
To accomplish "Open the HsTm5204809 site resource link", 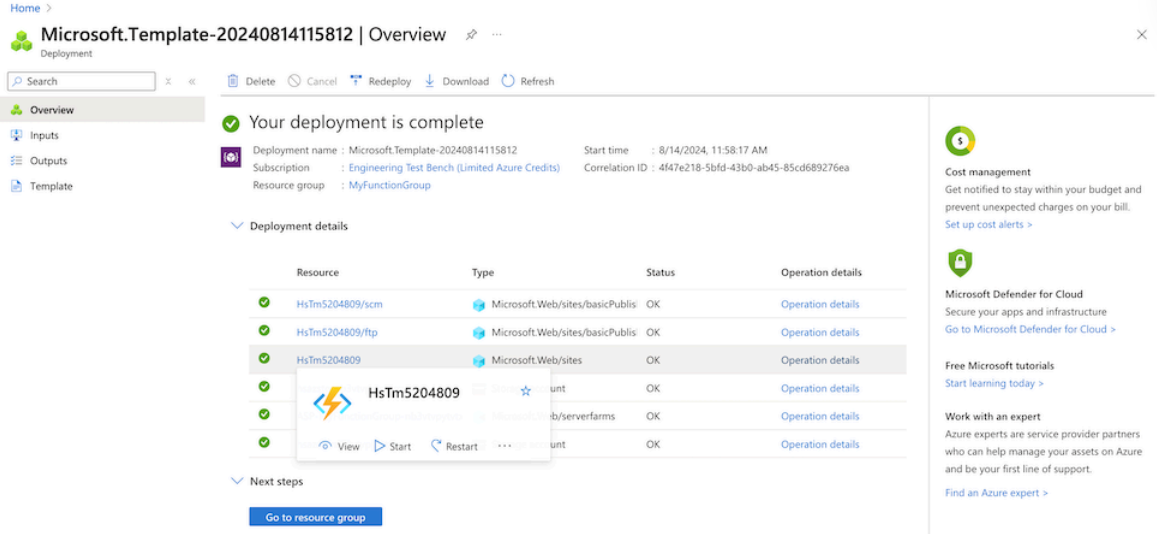I will (x=328, y=360).
